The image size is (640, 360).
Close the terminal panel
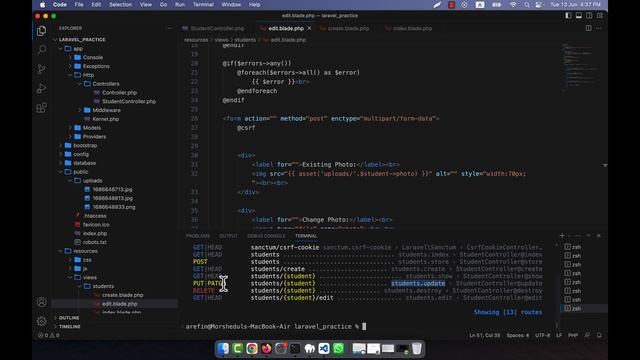tap(599, 236)
